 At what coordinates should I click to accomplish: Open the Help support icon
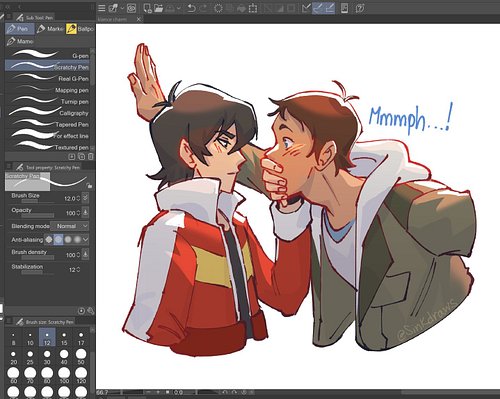point(360,8)
